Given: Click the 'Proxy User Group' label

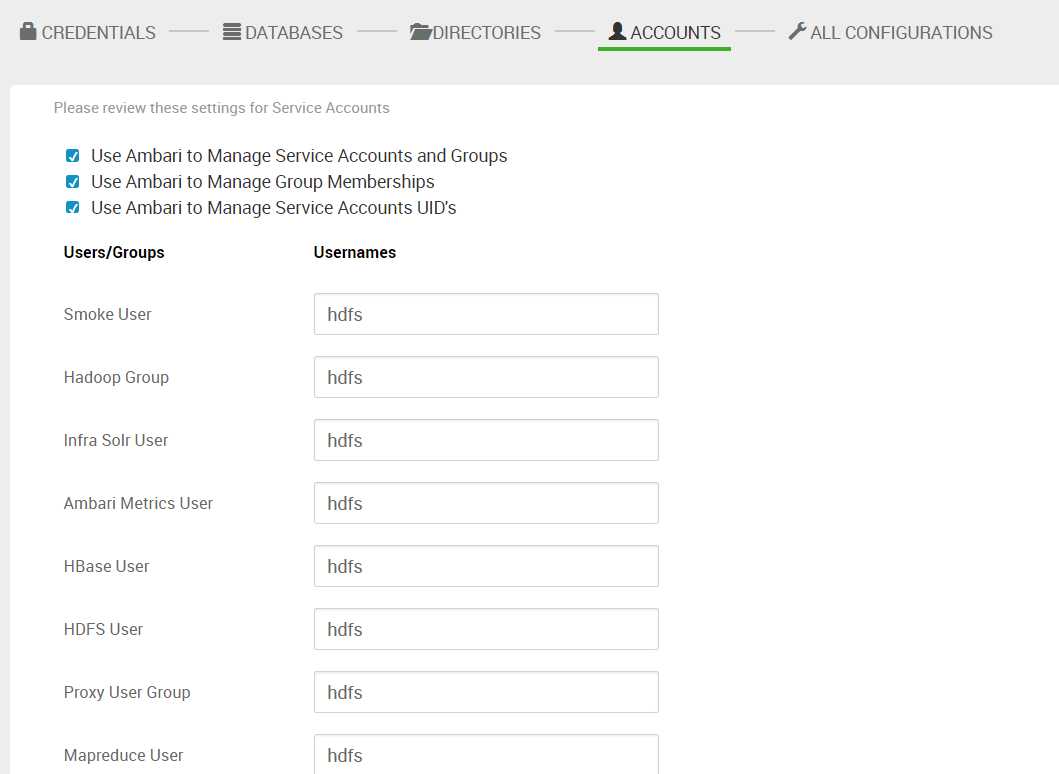Looking at the screenshot, I should 127,692.
